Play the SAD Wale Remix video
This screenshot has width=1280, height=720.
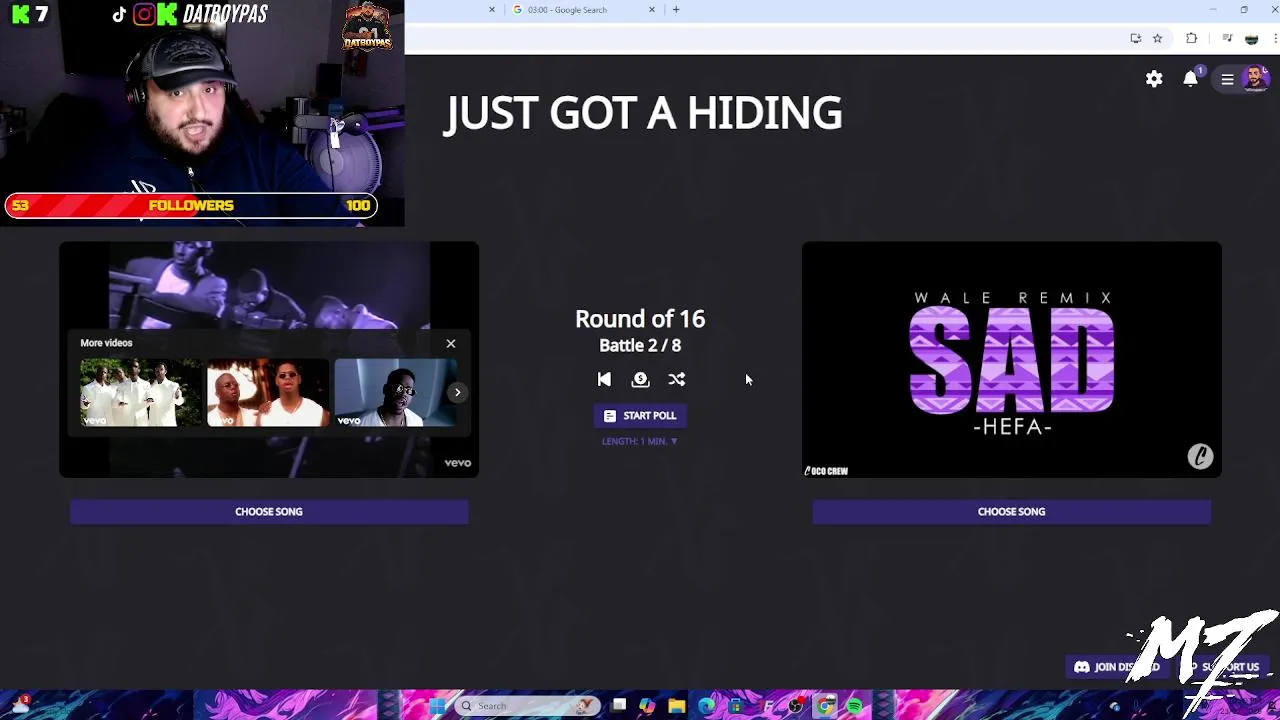[1011, 360]
